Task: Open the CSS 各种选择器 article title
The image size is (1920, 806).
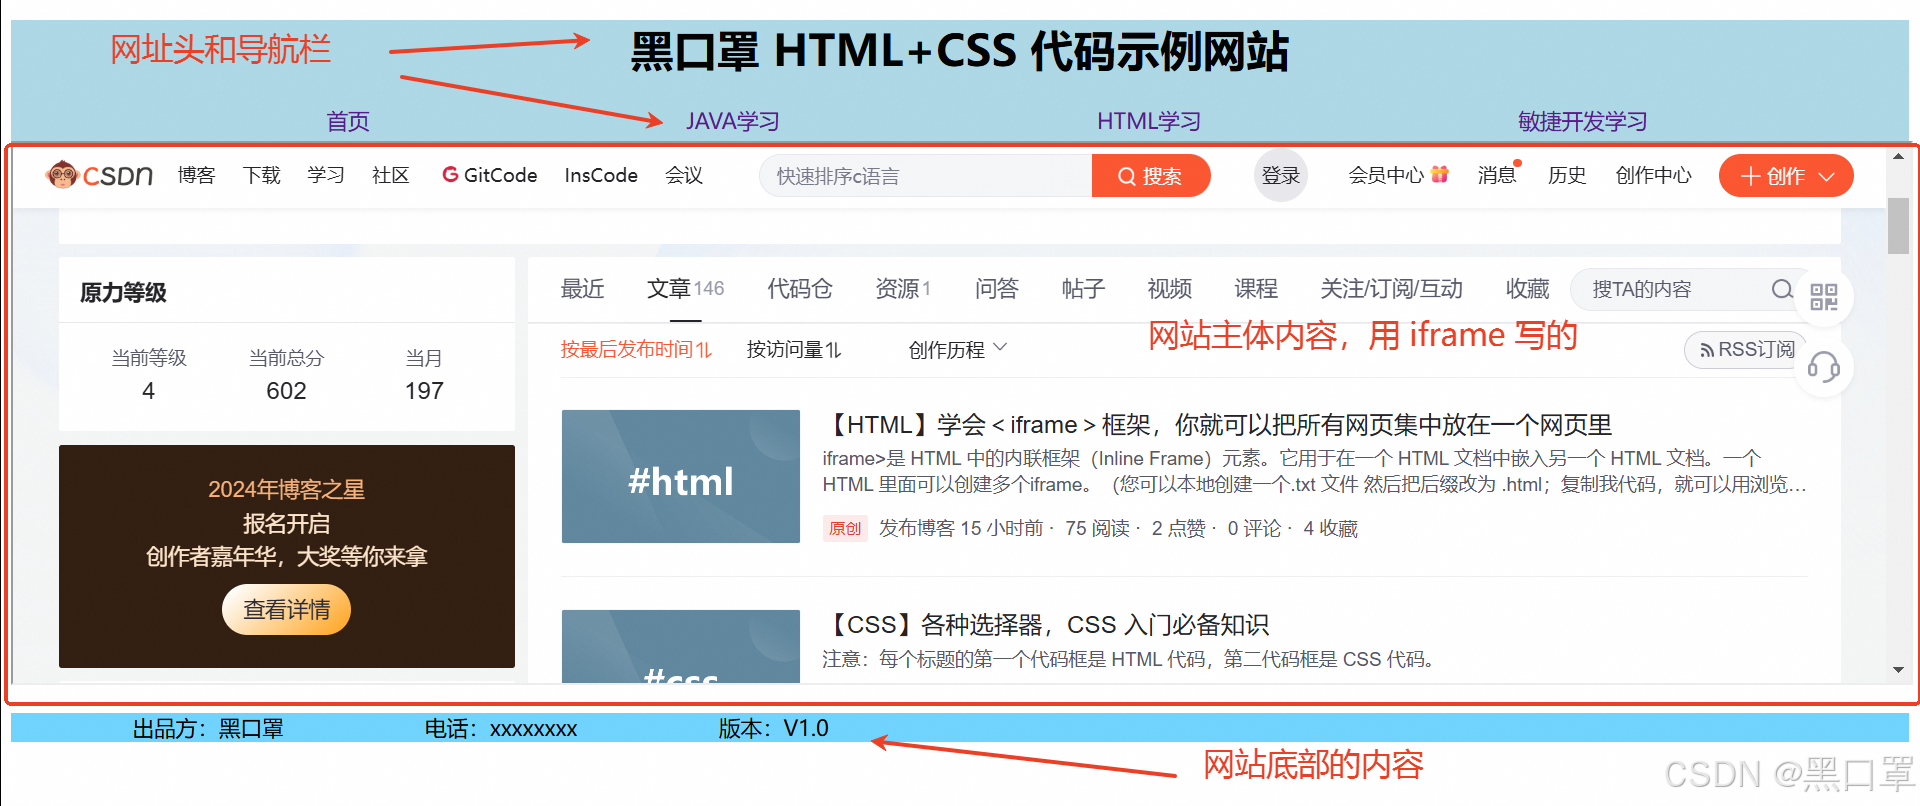Action: [x=1046, y=625]
